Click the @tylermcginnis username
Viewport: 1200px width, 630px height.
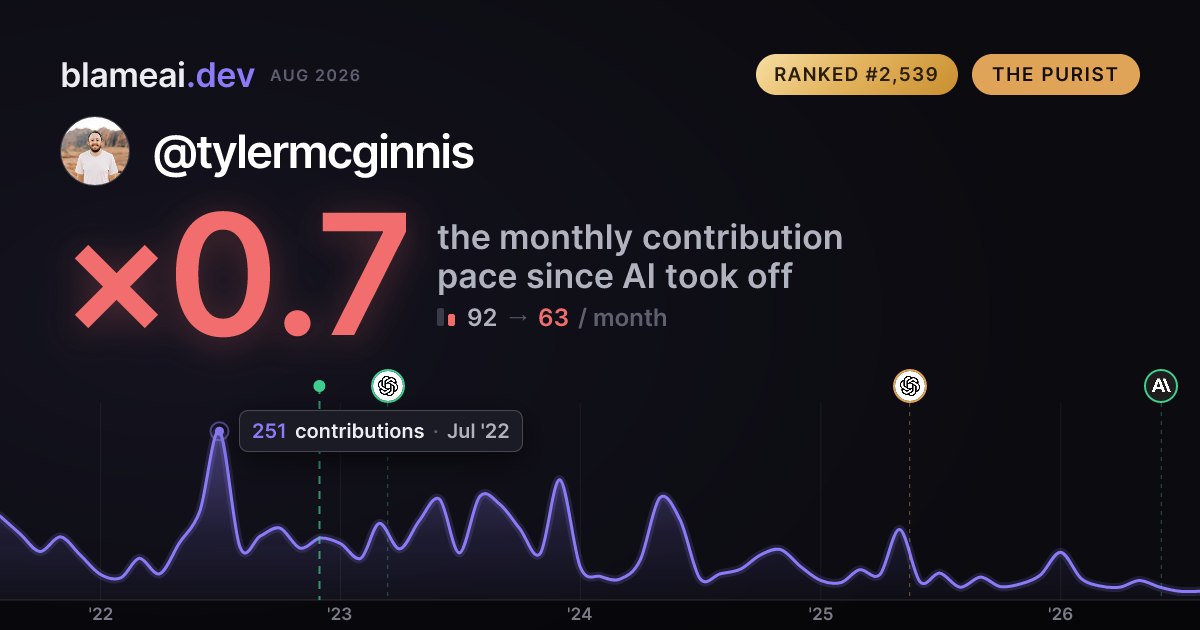pyautogui.click(x=313, y=153)
